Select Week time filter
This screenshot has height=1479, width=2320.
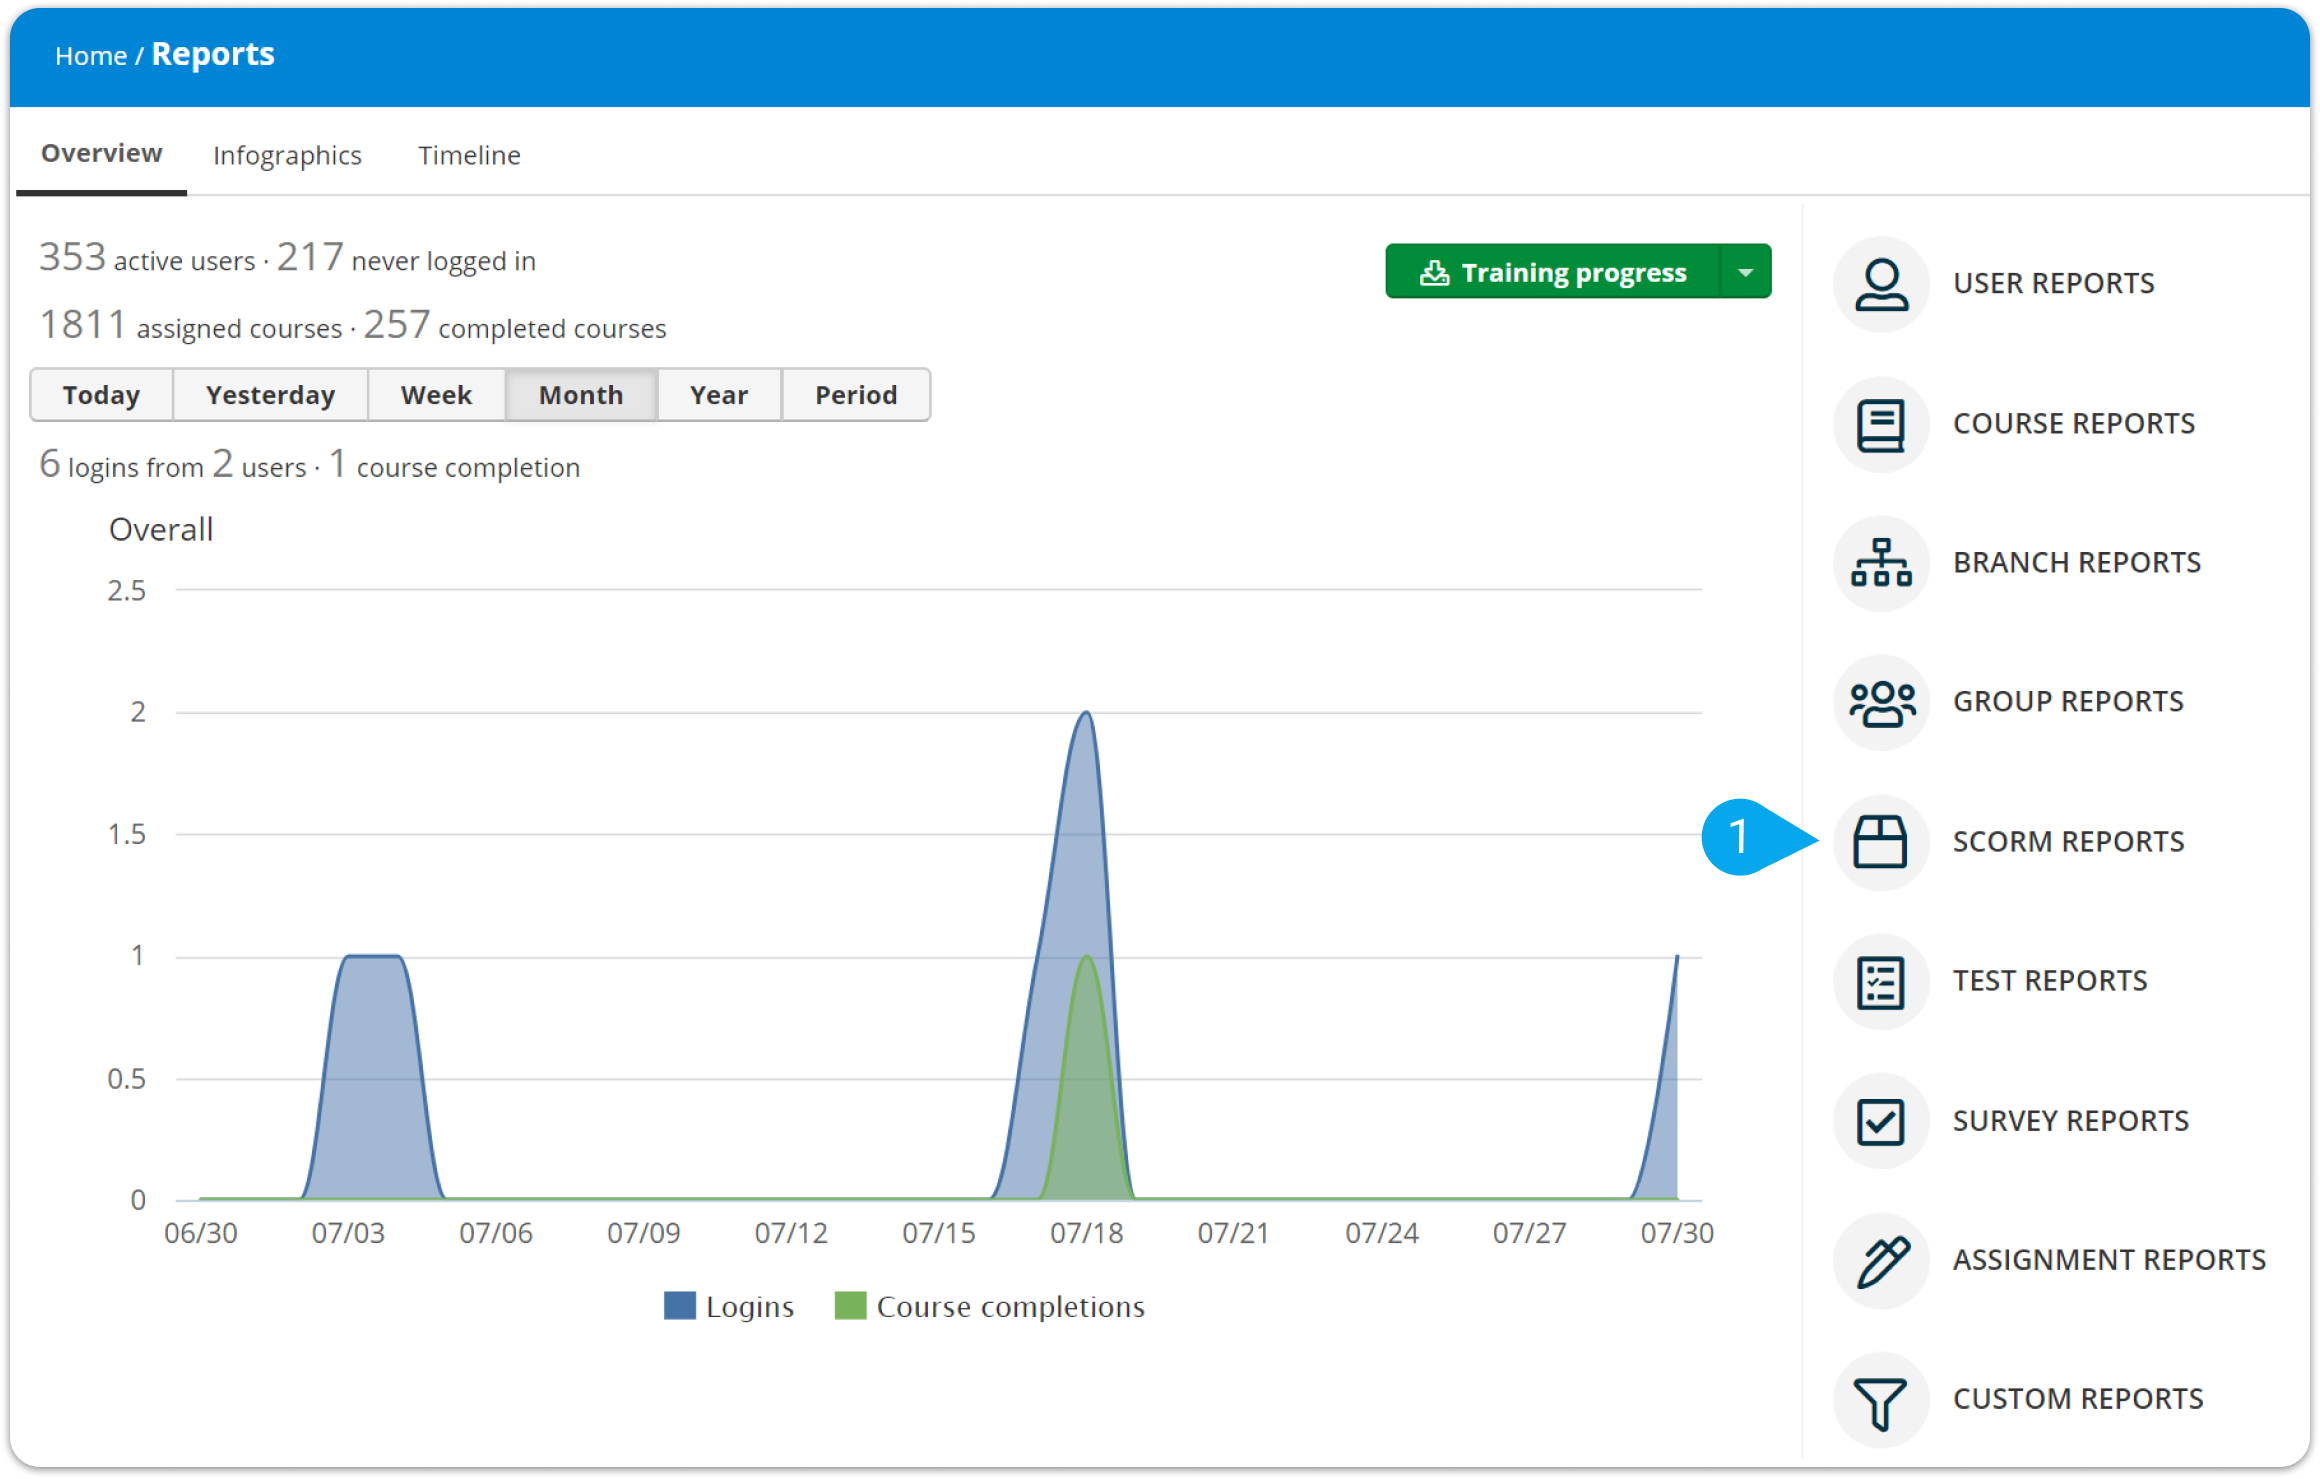pyautogui.click(x=430, y=394)
